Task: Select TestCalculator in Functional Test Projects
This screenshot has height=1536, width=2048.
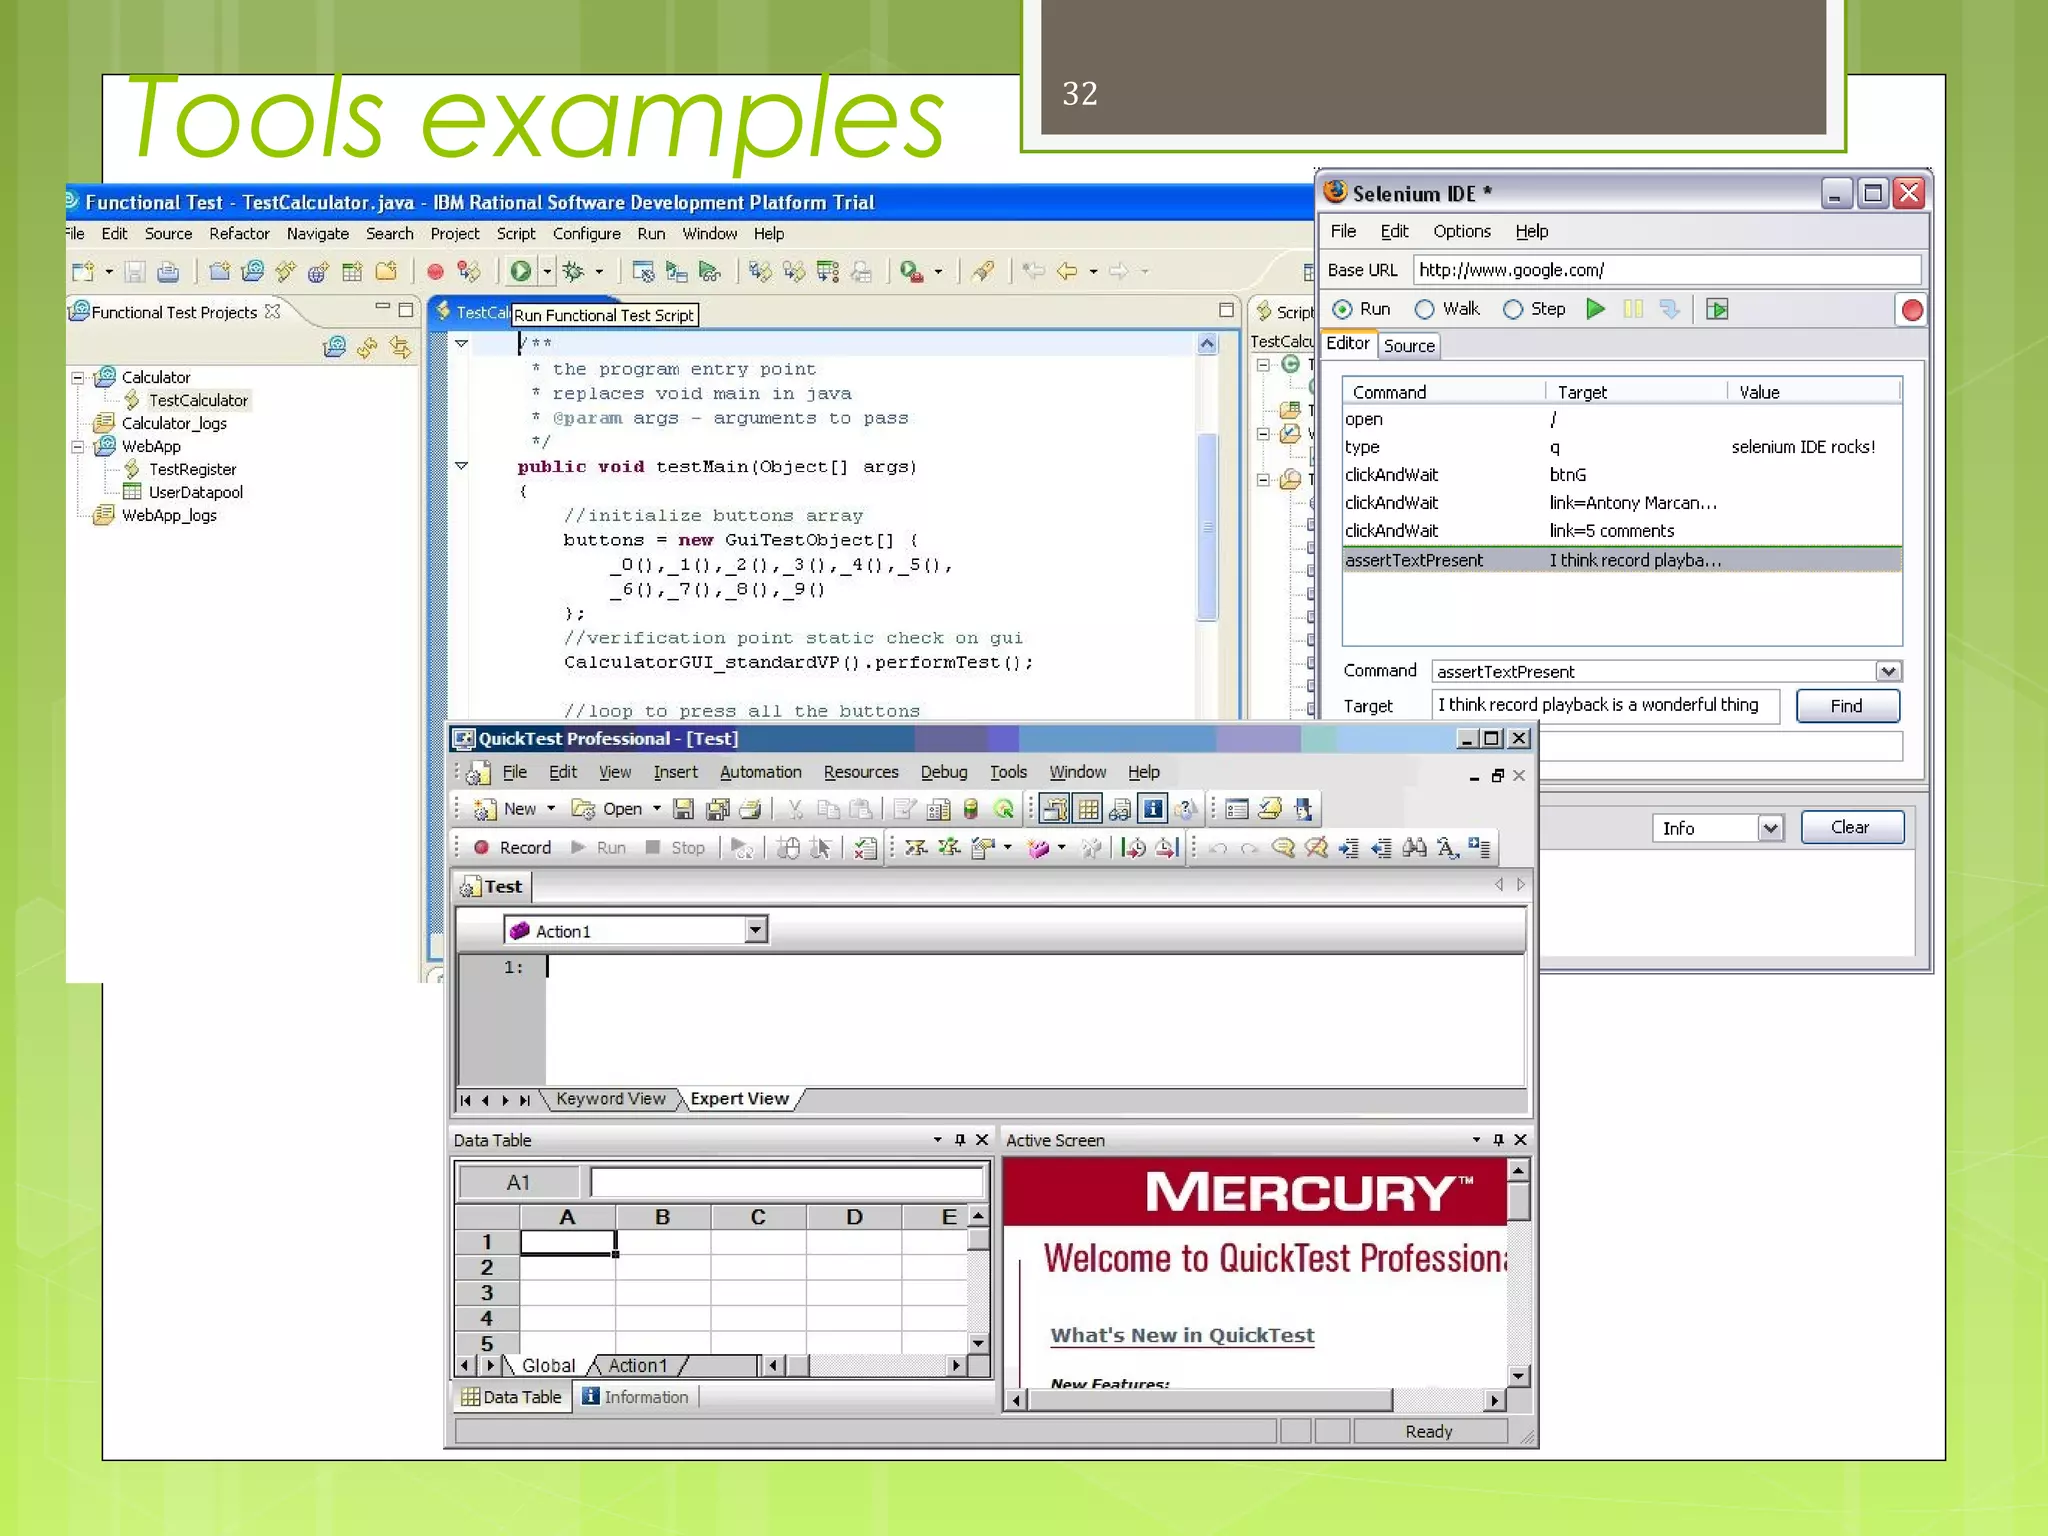Action: [x=198, y=400]
